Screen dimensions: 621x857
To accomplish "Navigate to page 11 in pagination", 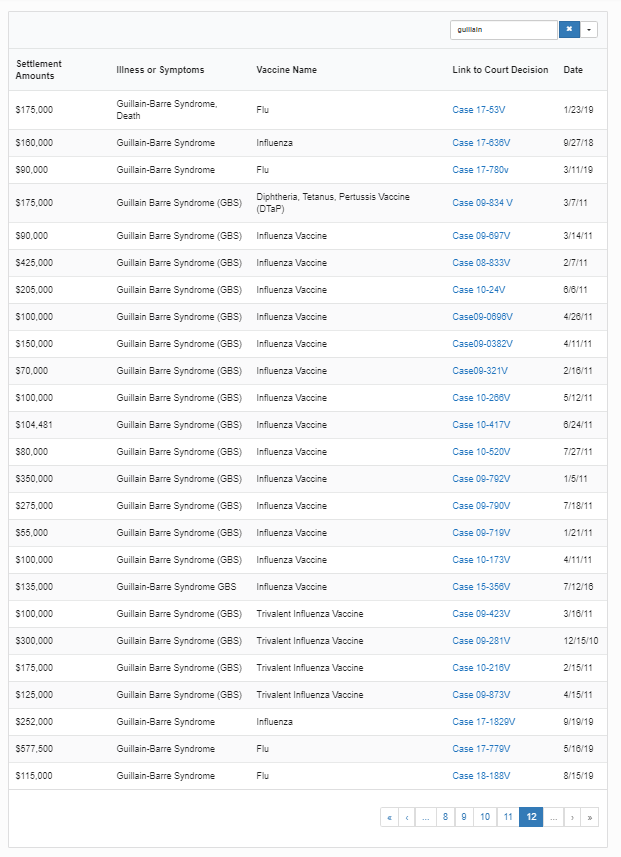I will pos(508,817).
